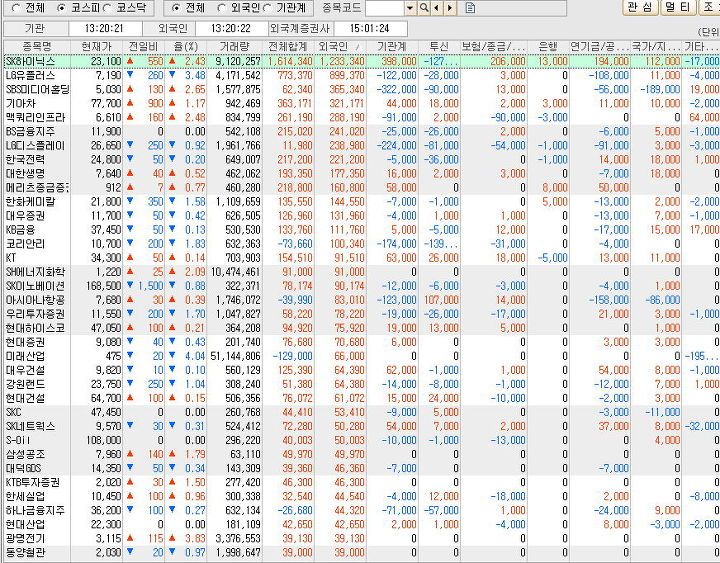Select the 아시아나항공 row
Screen dimensions: 720x563
362,300
